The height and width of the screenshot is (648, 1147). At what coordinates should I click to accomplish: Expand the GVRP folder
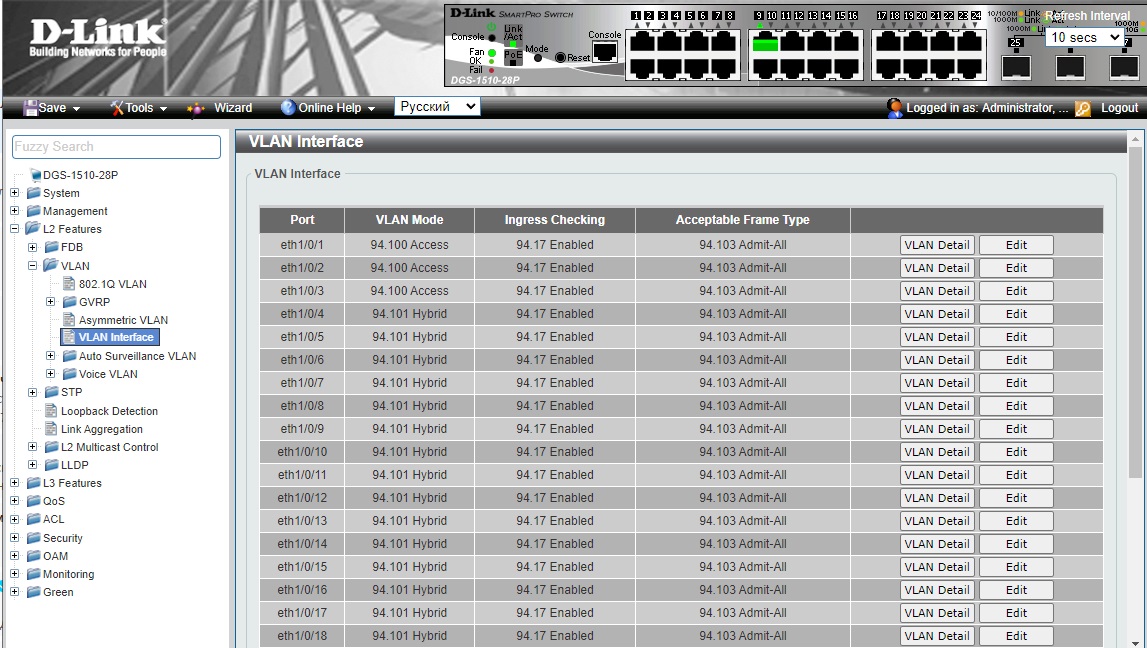point(51,302)
